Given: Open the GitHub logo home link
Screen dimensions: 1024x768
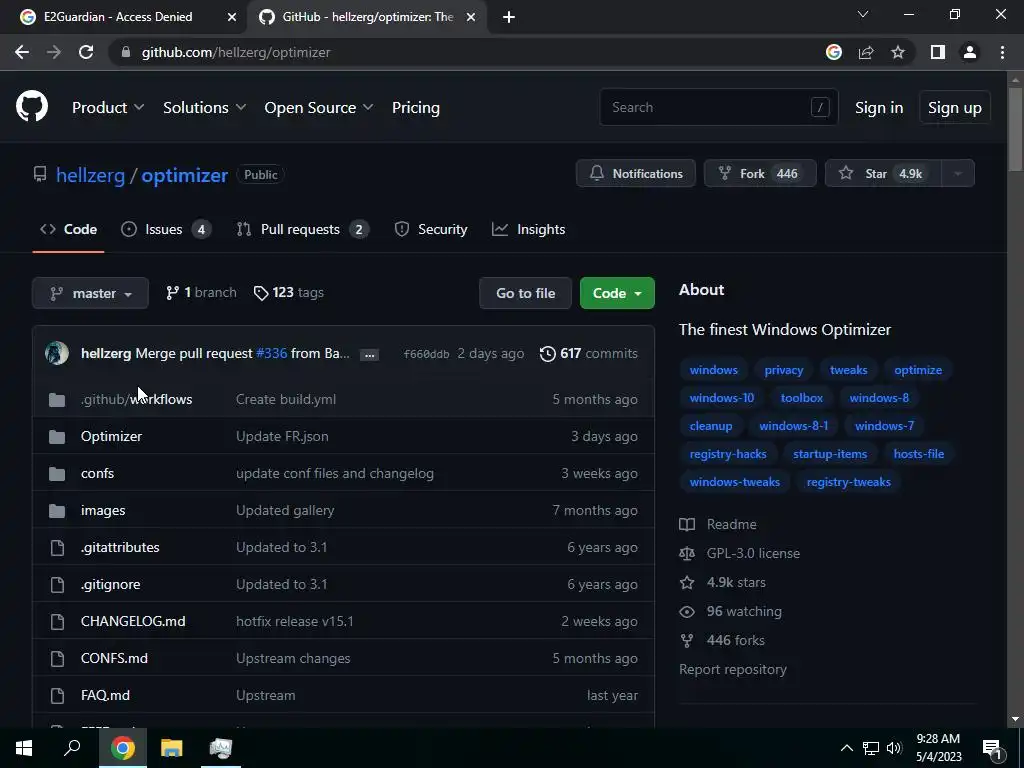Looking at the screenshot, I should click(x=32, y=107).
